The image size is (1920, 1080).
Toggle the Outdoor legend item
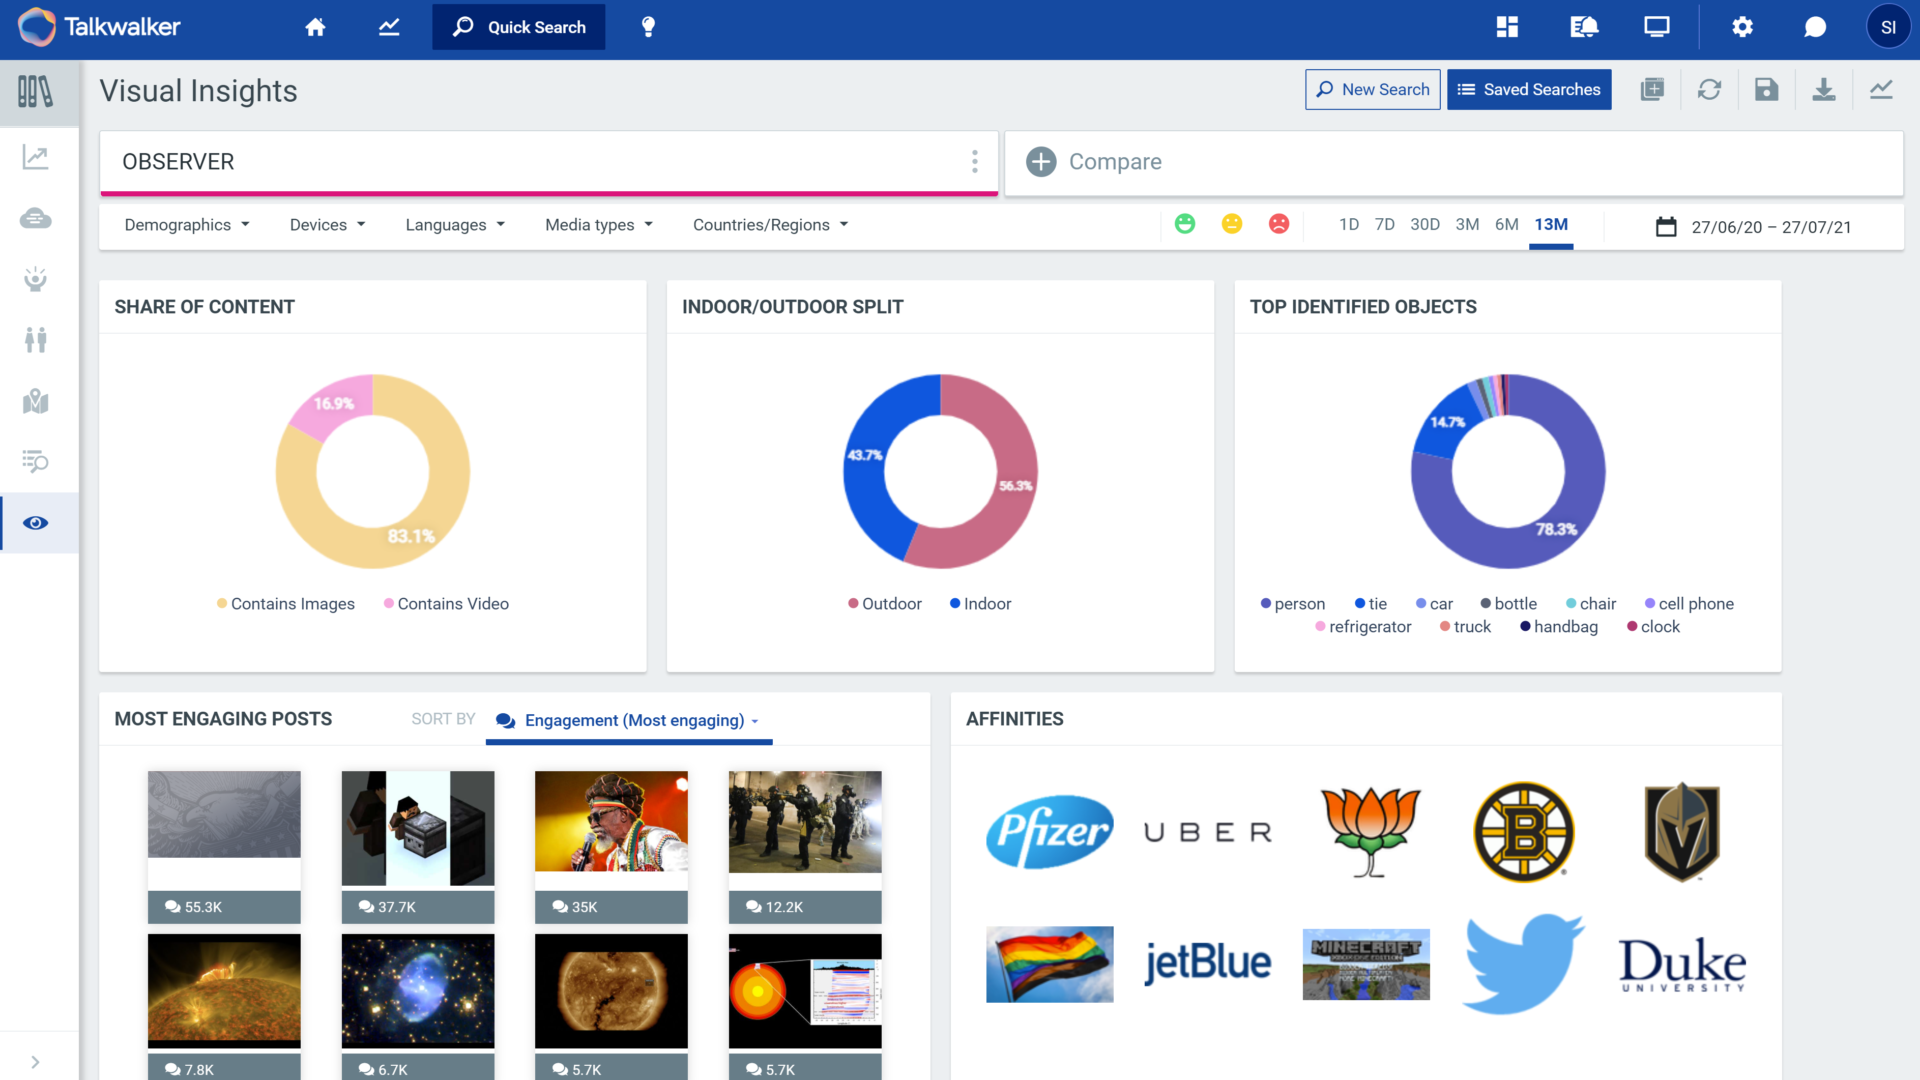click(x=885, y=604)
